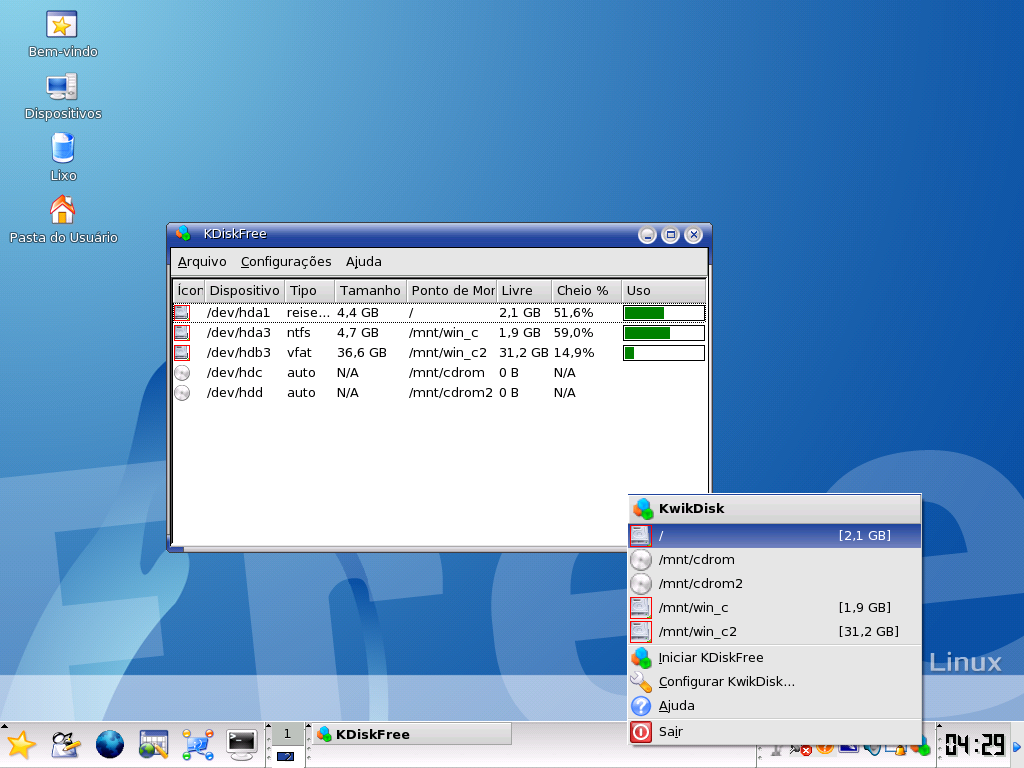The image size is (1024, 768).
Task: Click the usage bar for /dev/hda3
Action: click(664, 333)
